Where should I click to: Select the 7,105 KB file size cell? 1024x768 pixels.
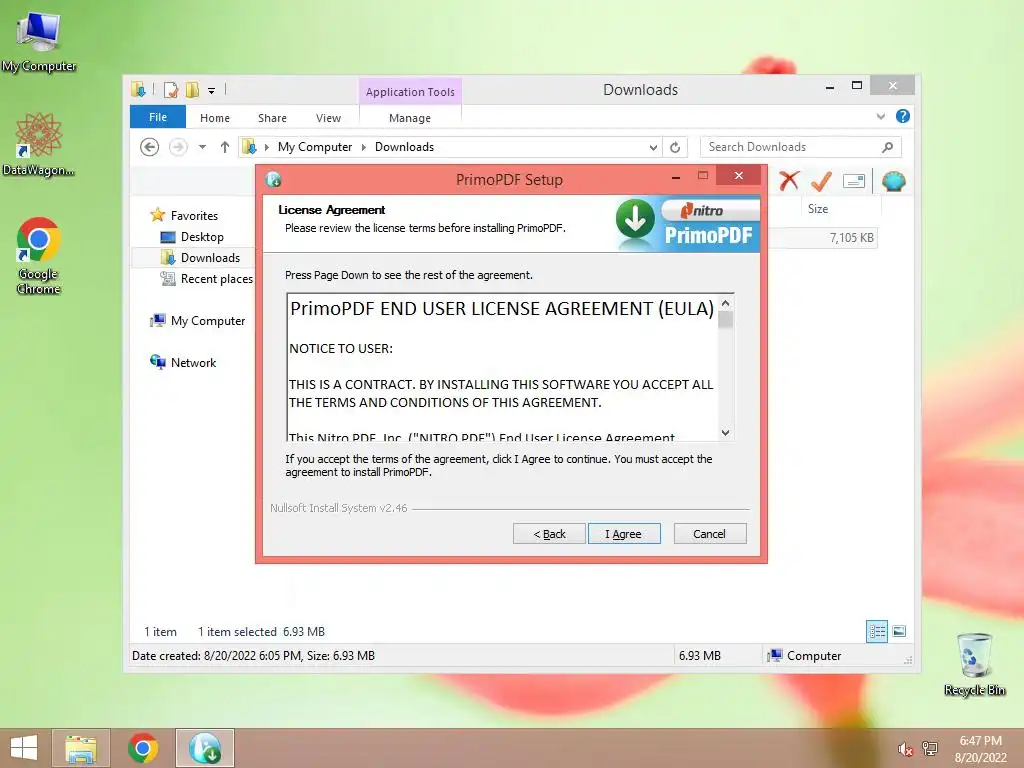pyautogui.click(x=851, y=238)
